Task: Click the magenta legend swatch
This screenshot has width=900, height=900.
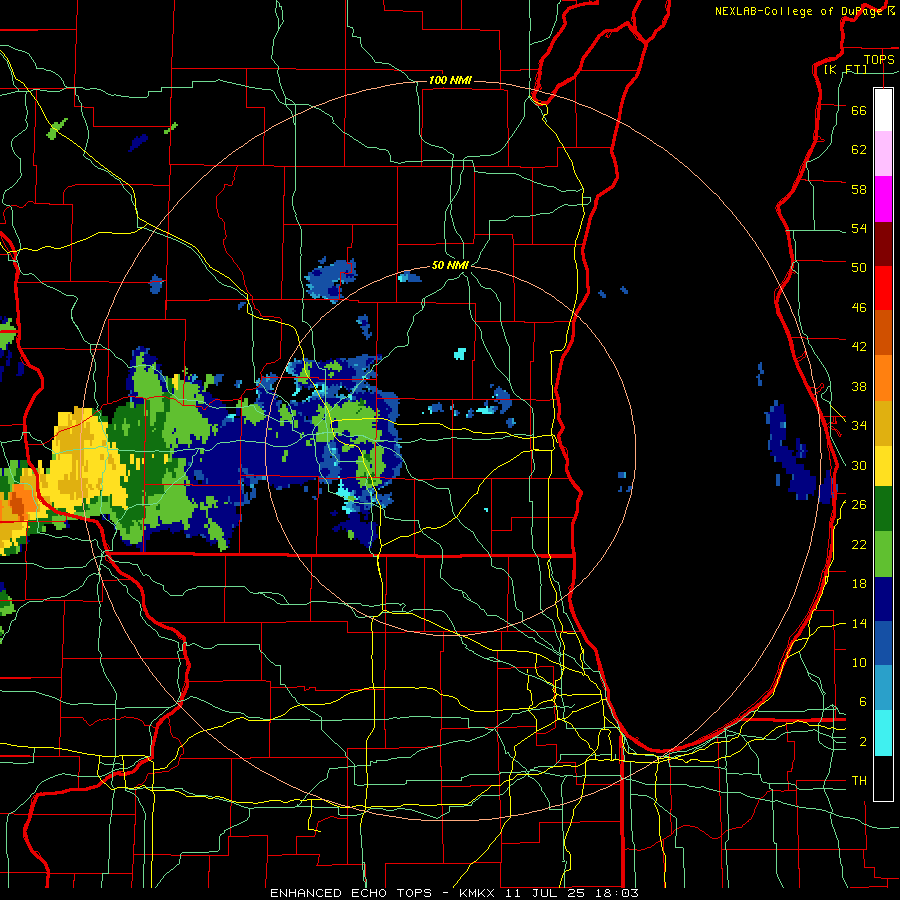Action: click(x=883, y=199)
